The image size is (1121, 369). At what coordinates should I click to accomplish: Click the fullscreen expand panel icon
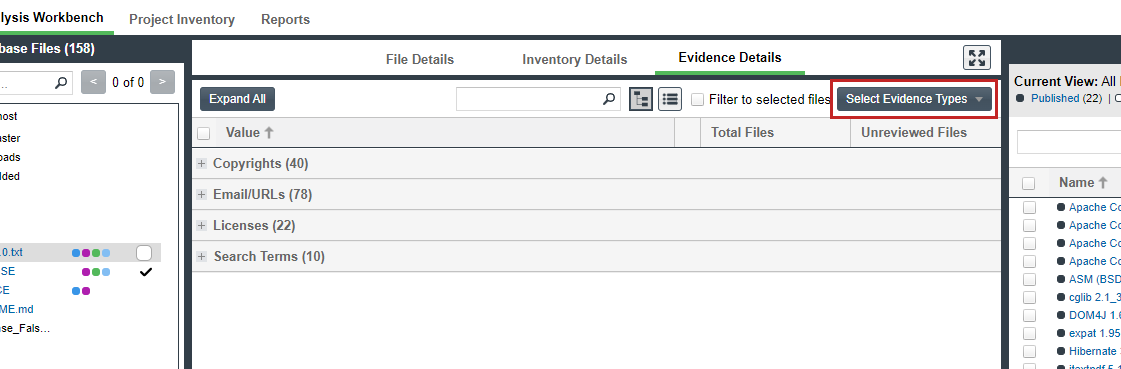pyautogui.click(x=977, y=58)
